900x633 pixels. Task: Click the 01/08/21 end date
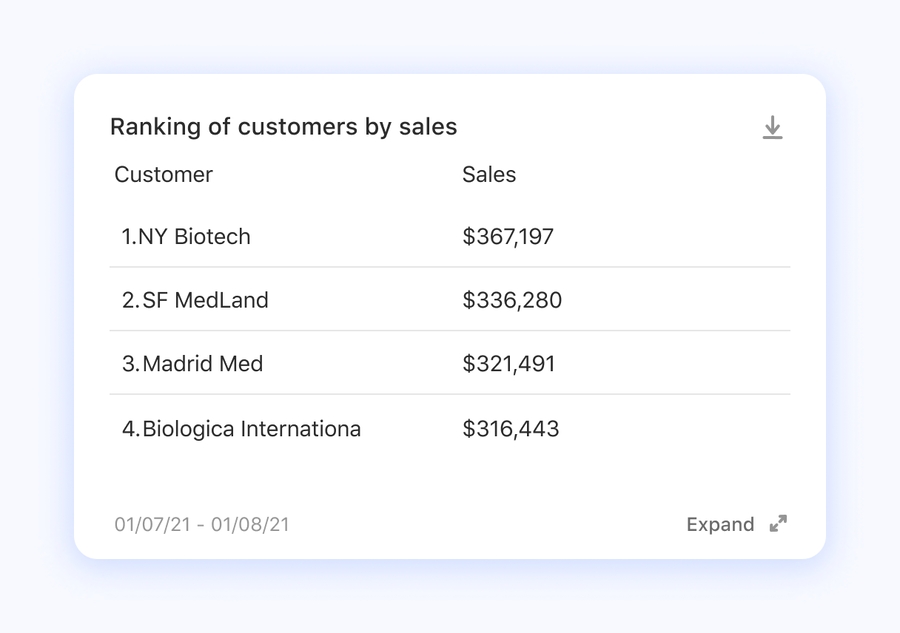pos(253,524)
